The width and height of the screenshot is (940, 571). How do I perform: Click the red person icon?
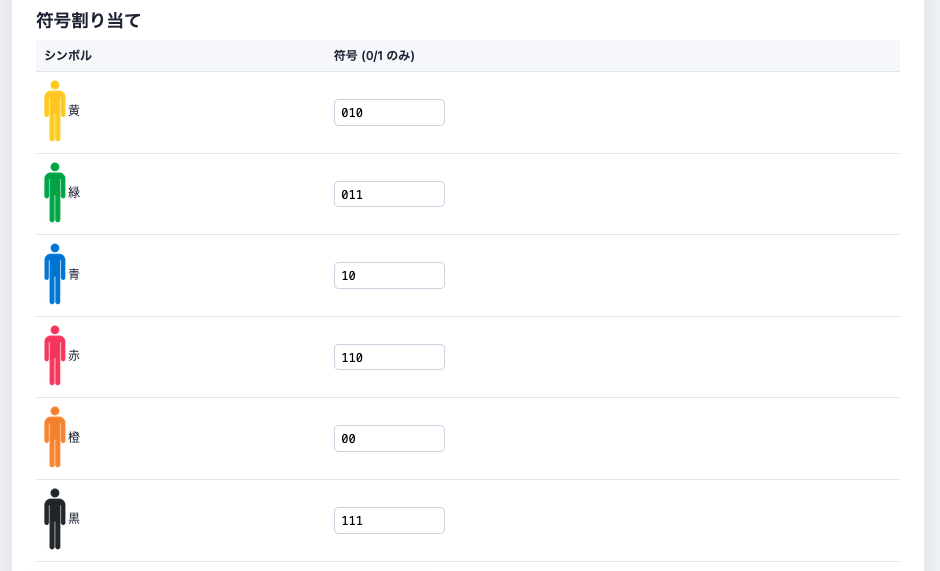coord(55,356)
